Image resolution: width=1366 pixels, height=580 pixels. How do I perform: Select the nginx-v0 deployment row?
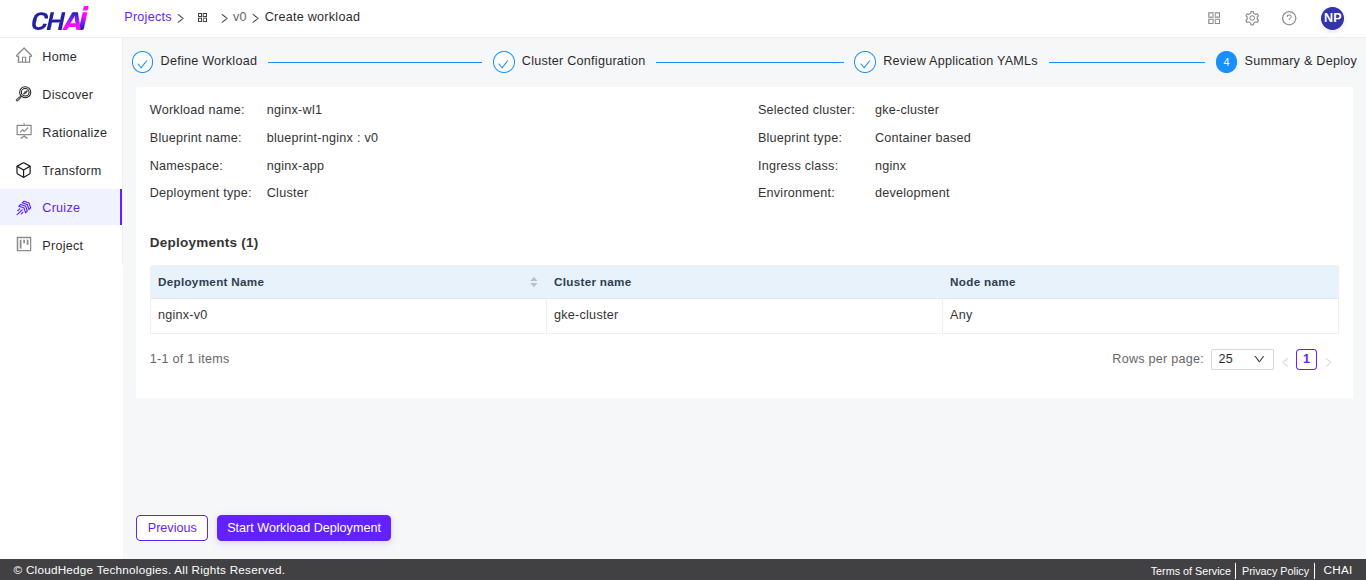pyautogui.click(x=348, y=315)
